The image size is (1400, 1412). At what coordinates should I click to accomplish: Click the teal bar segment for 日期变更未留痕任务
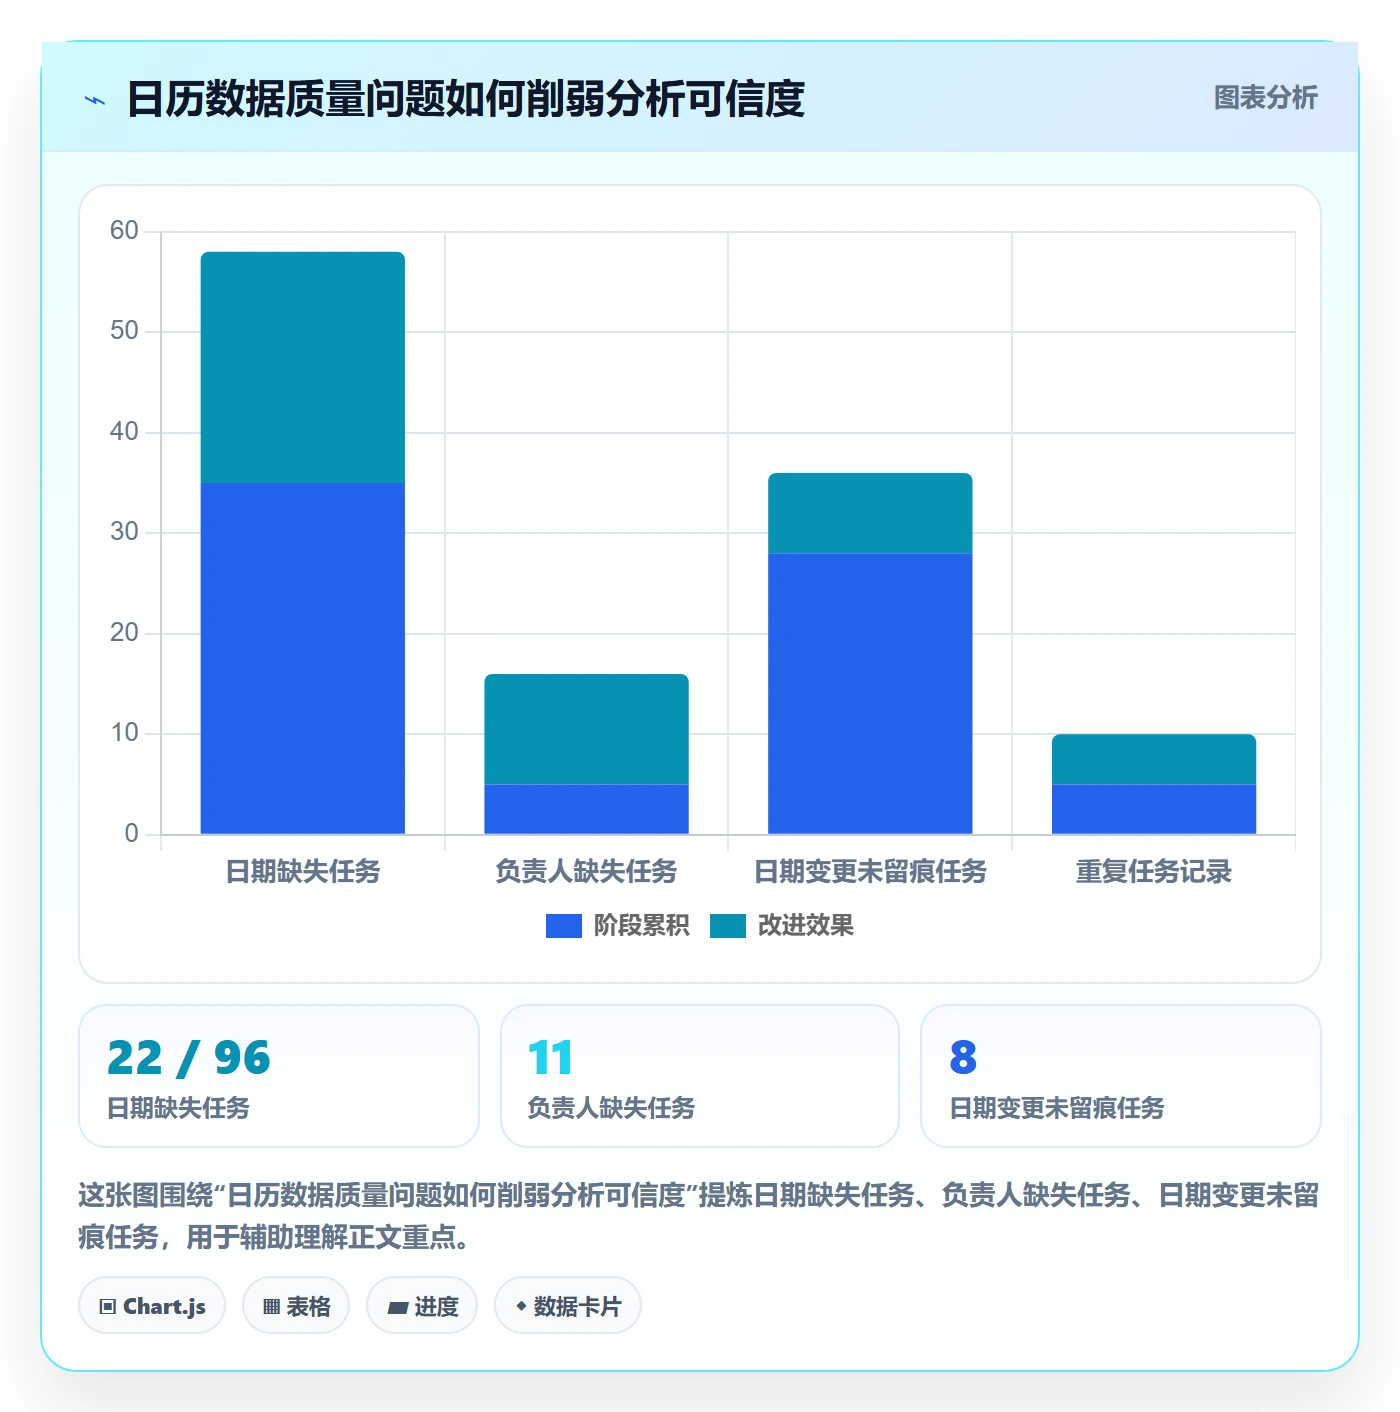click(x=870, y=513)
